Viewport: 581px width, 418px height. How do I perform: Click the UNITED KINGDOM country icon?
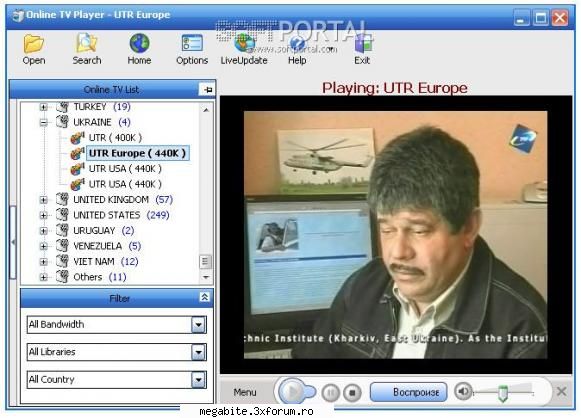coord(62,199)
